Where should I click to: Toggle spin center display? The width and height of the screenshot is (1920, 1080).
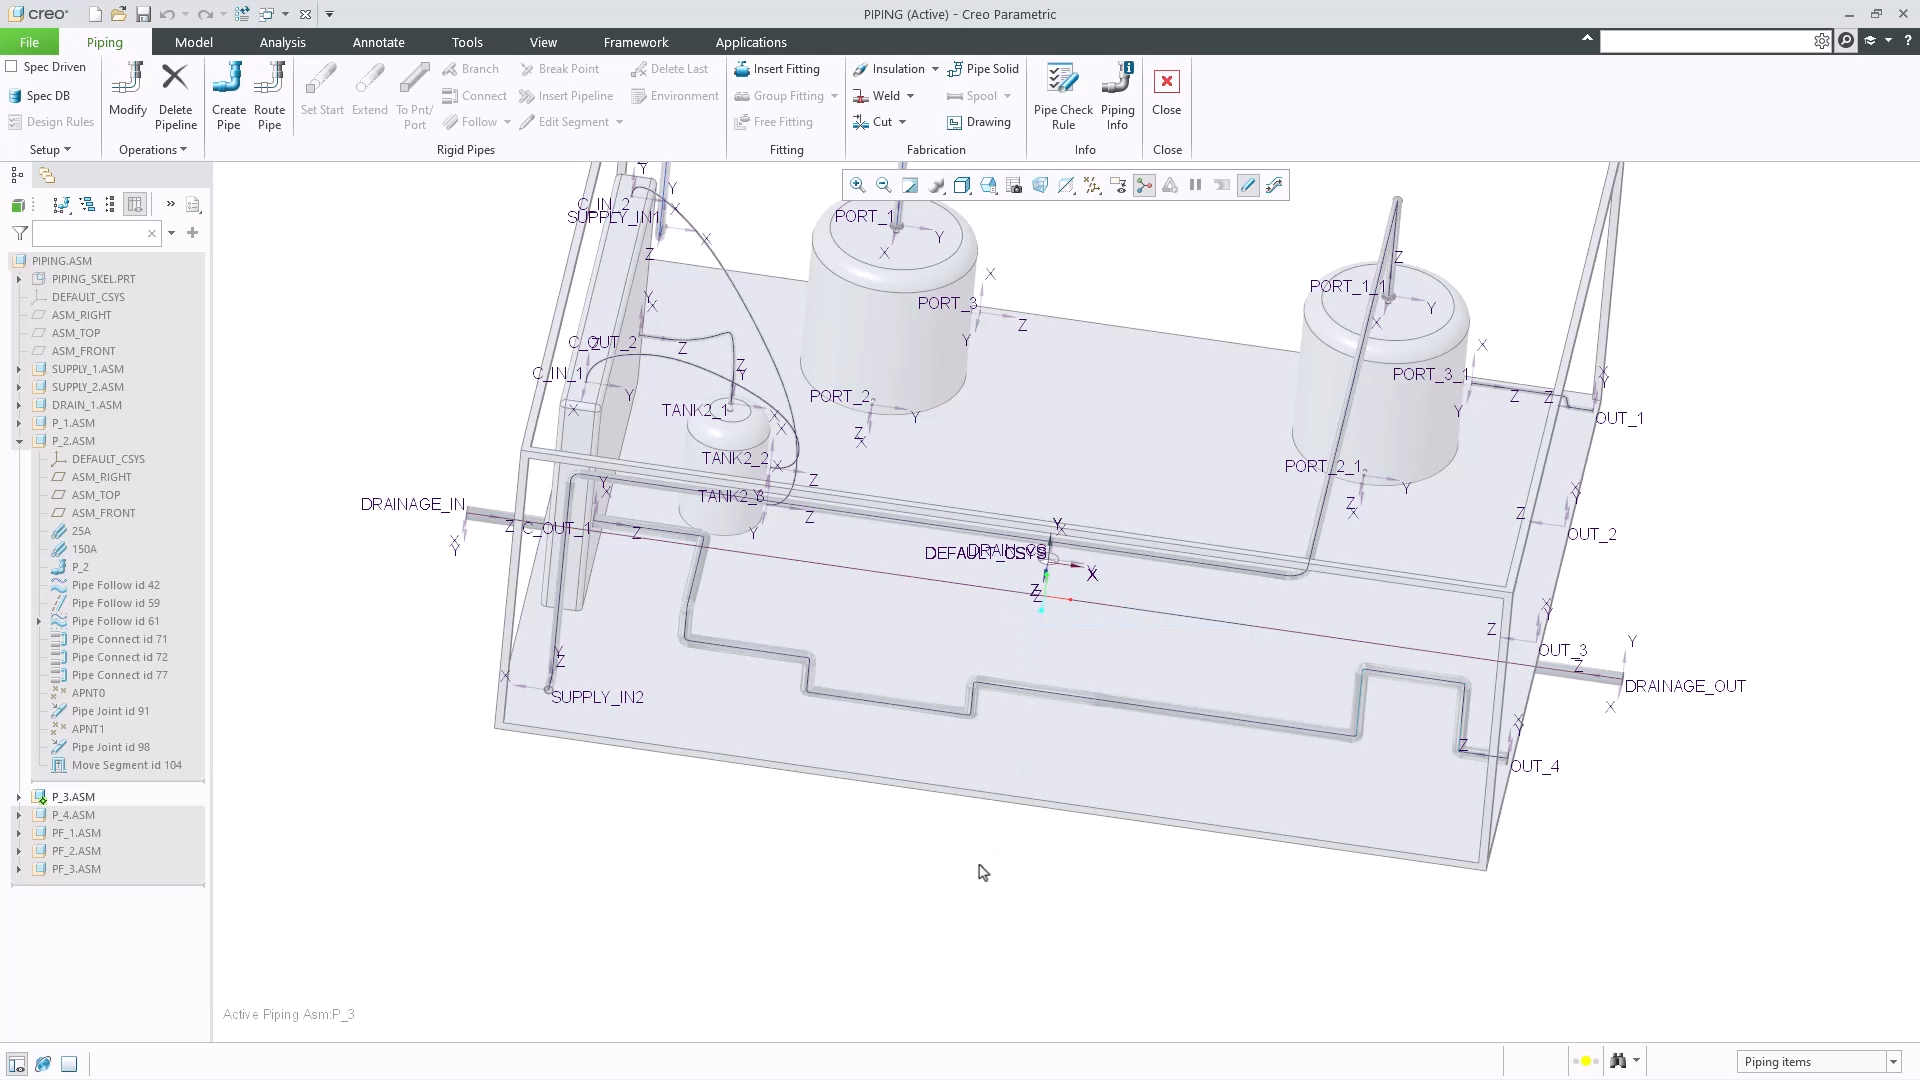1144,185
